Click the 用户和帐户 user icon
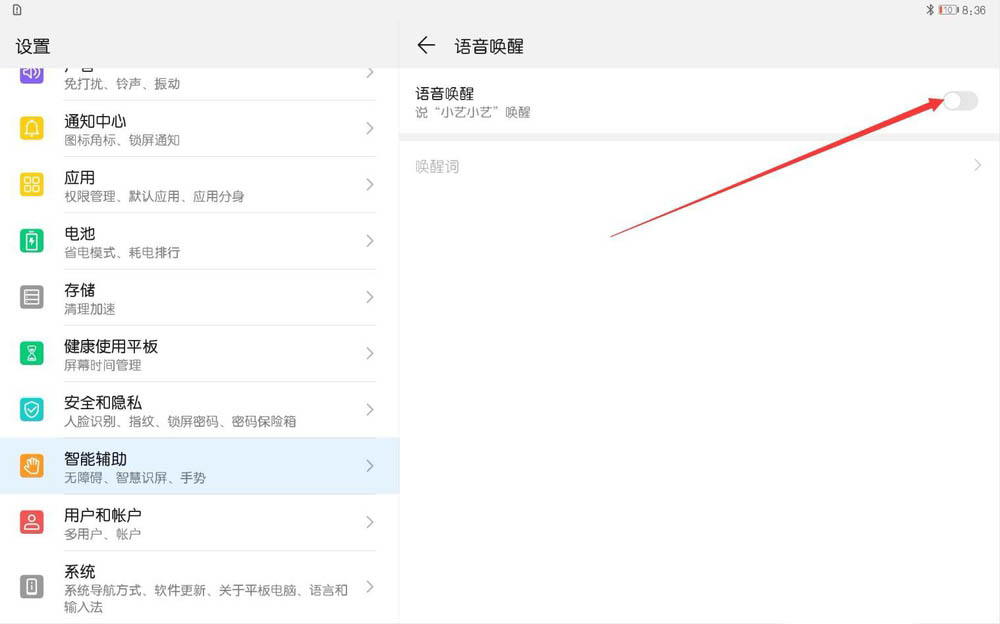Screen dimensions: 1000x624 [30, 523]
